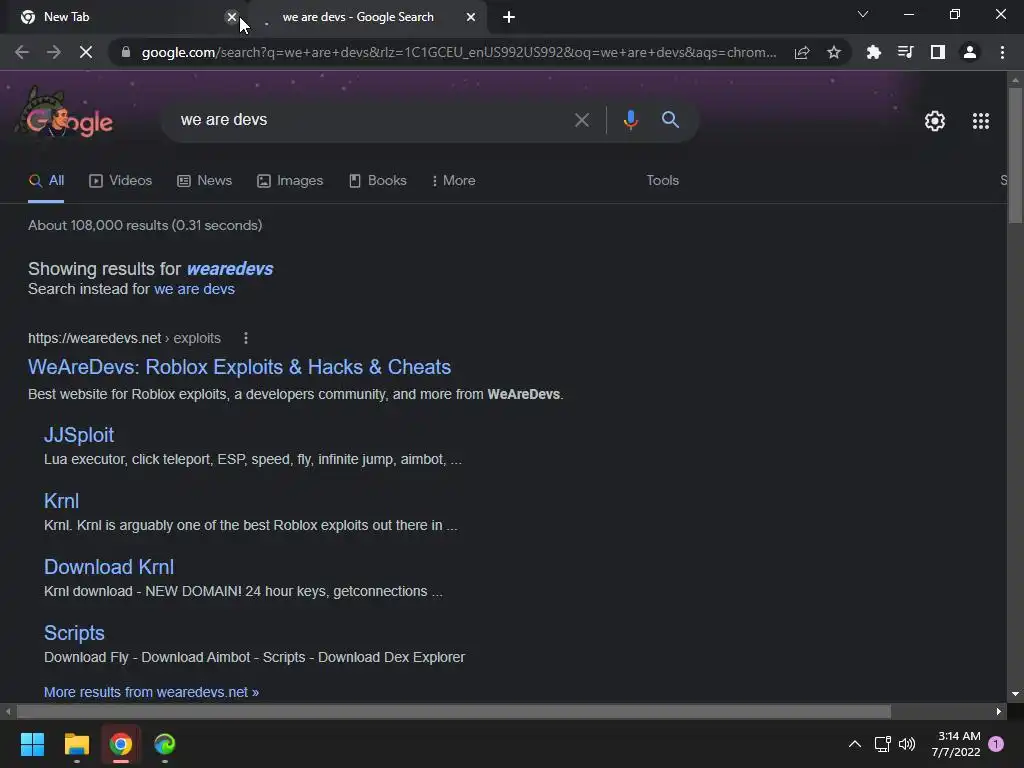Click the vertical scrollbar down arrow

coord(1015,694)
